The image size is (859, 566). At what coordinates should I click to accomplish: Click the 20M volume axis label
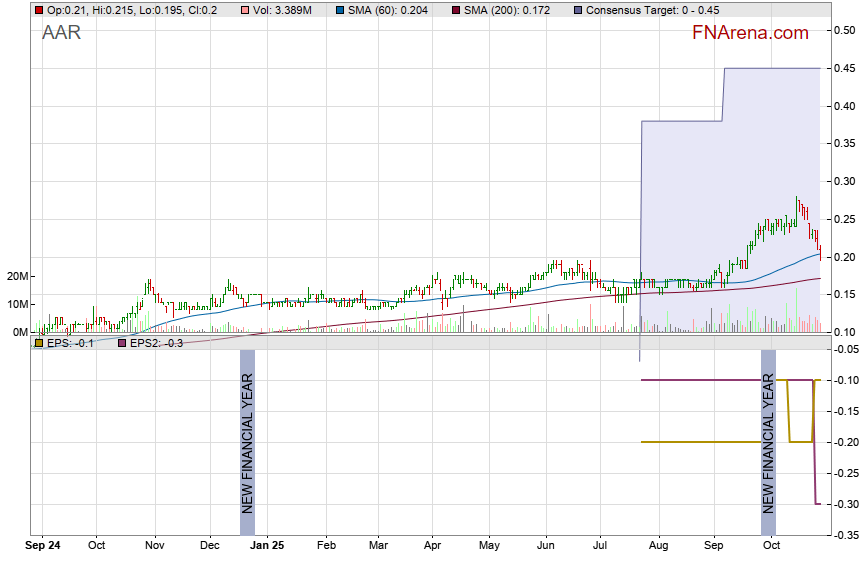pyautogui.click(x=18, y=276)
